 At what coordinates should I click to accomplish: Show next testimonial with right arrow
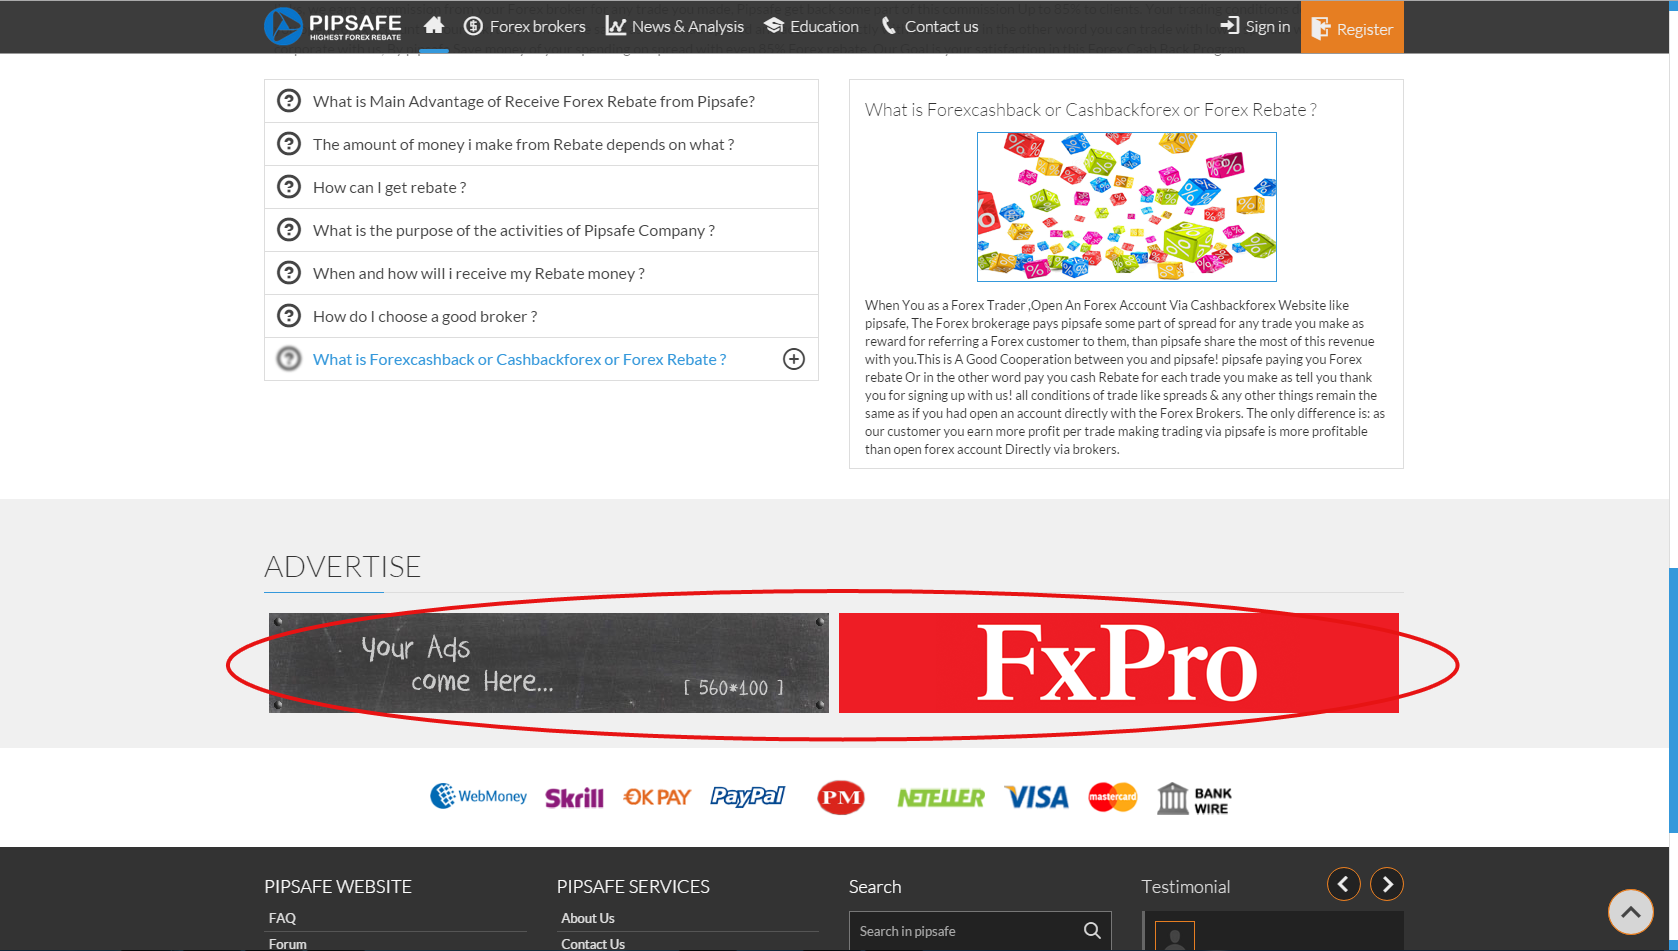coord(1387,884)
